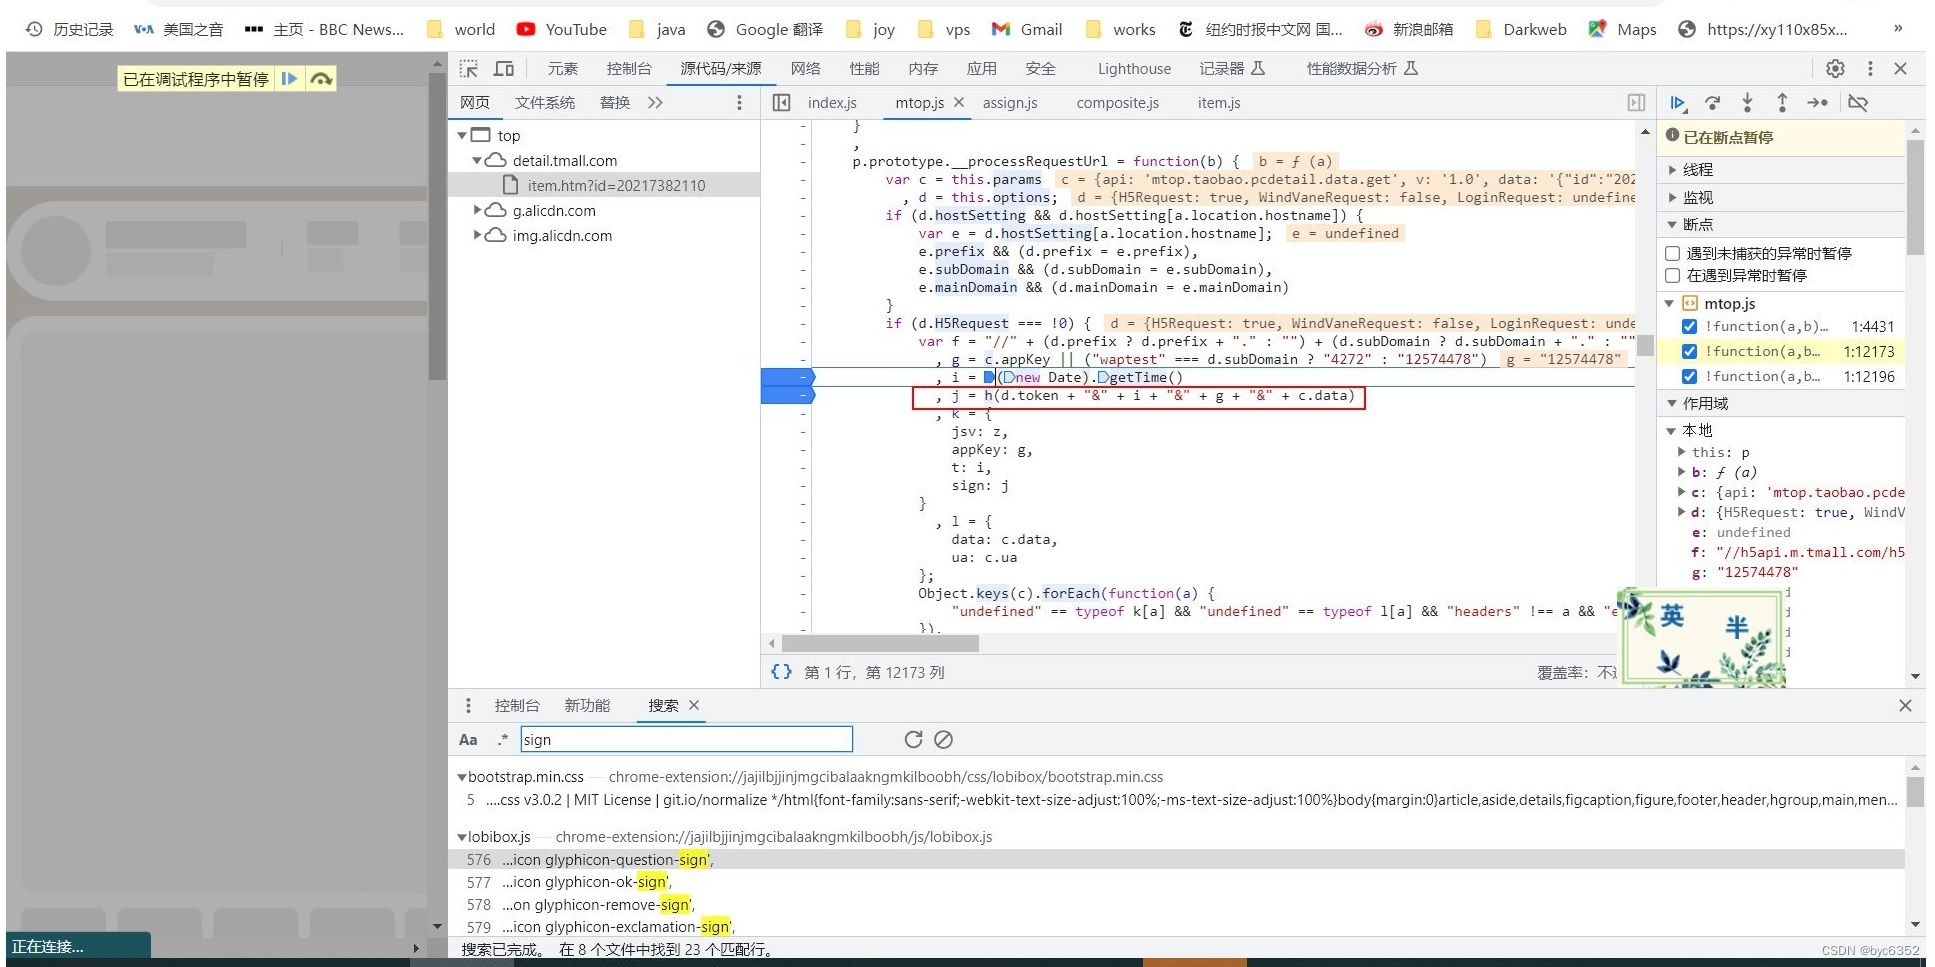Enable pause on uncaught exceptions checkbox

point(1672,253)
